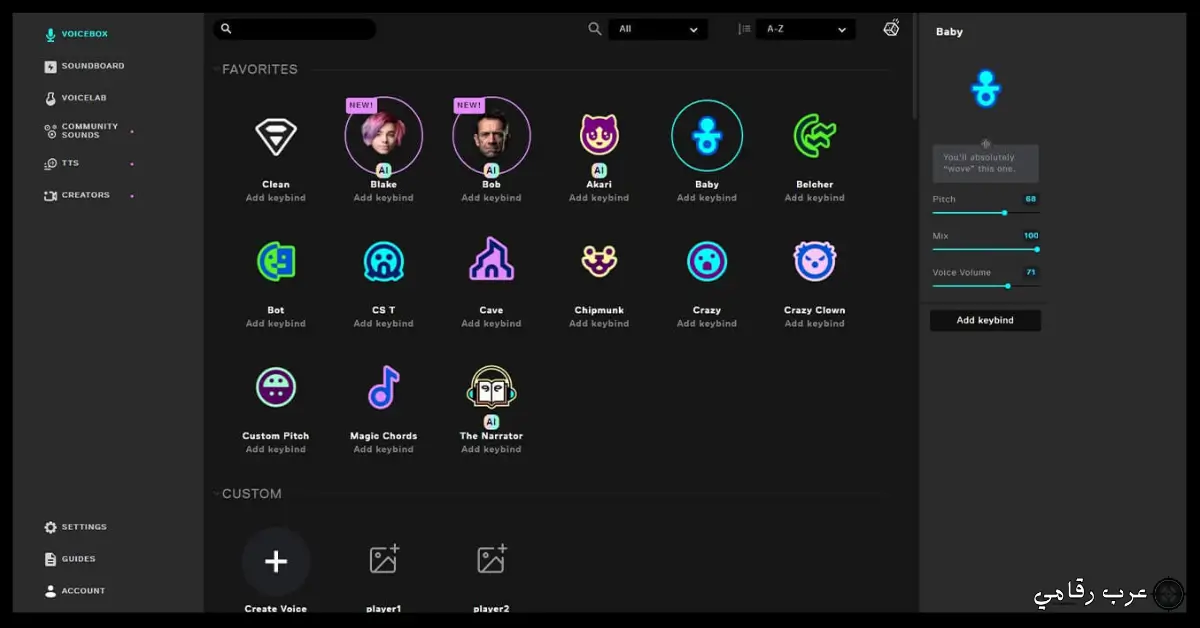1200x628 pixels.
Task: Select the Chipmunk voice icon
Action: pos(599,261)
